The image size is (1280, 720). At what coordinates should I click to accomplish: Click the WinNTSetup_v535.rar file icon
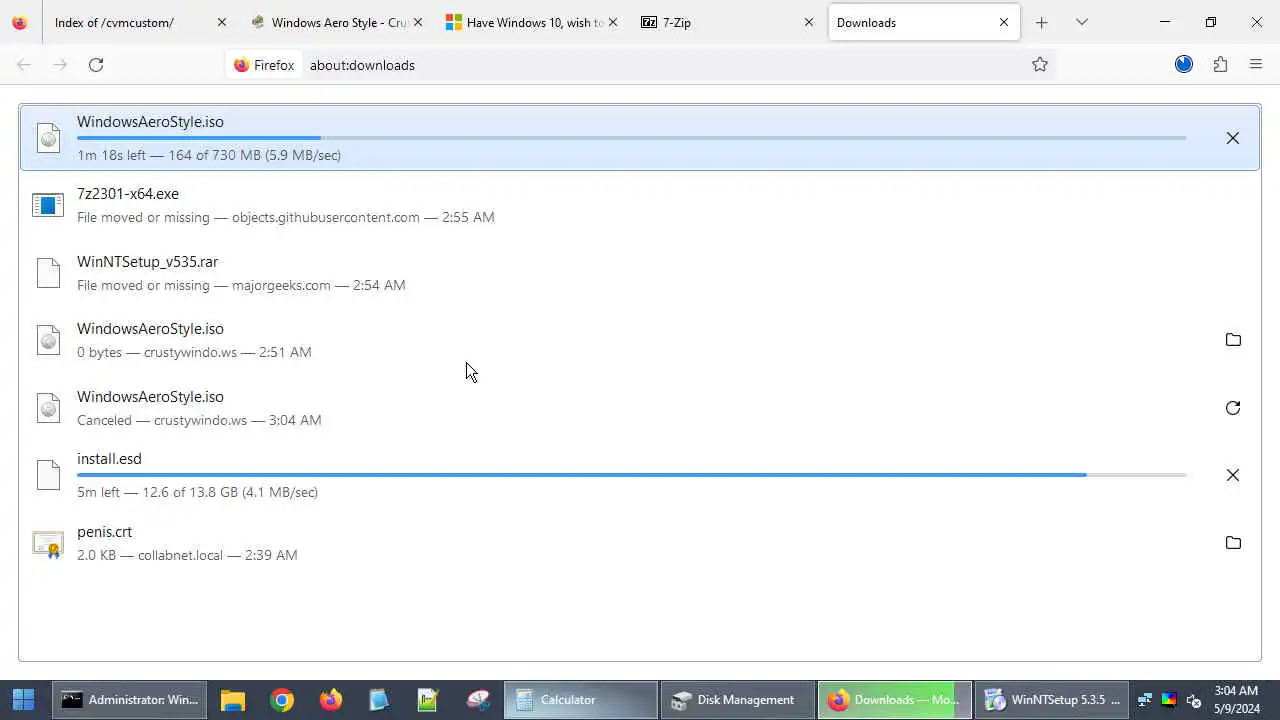pos(48,273)
